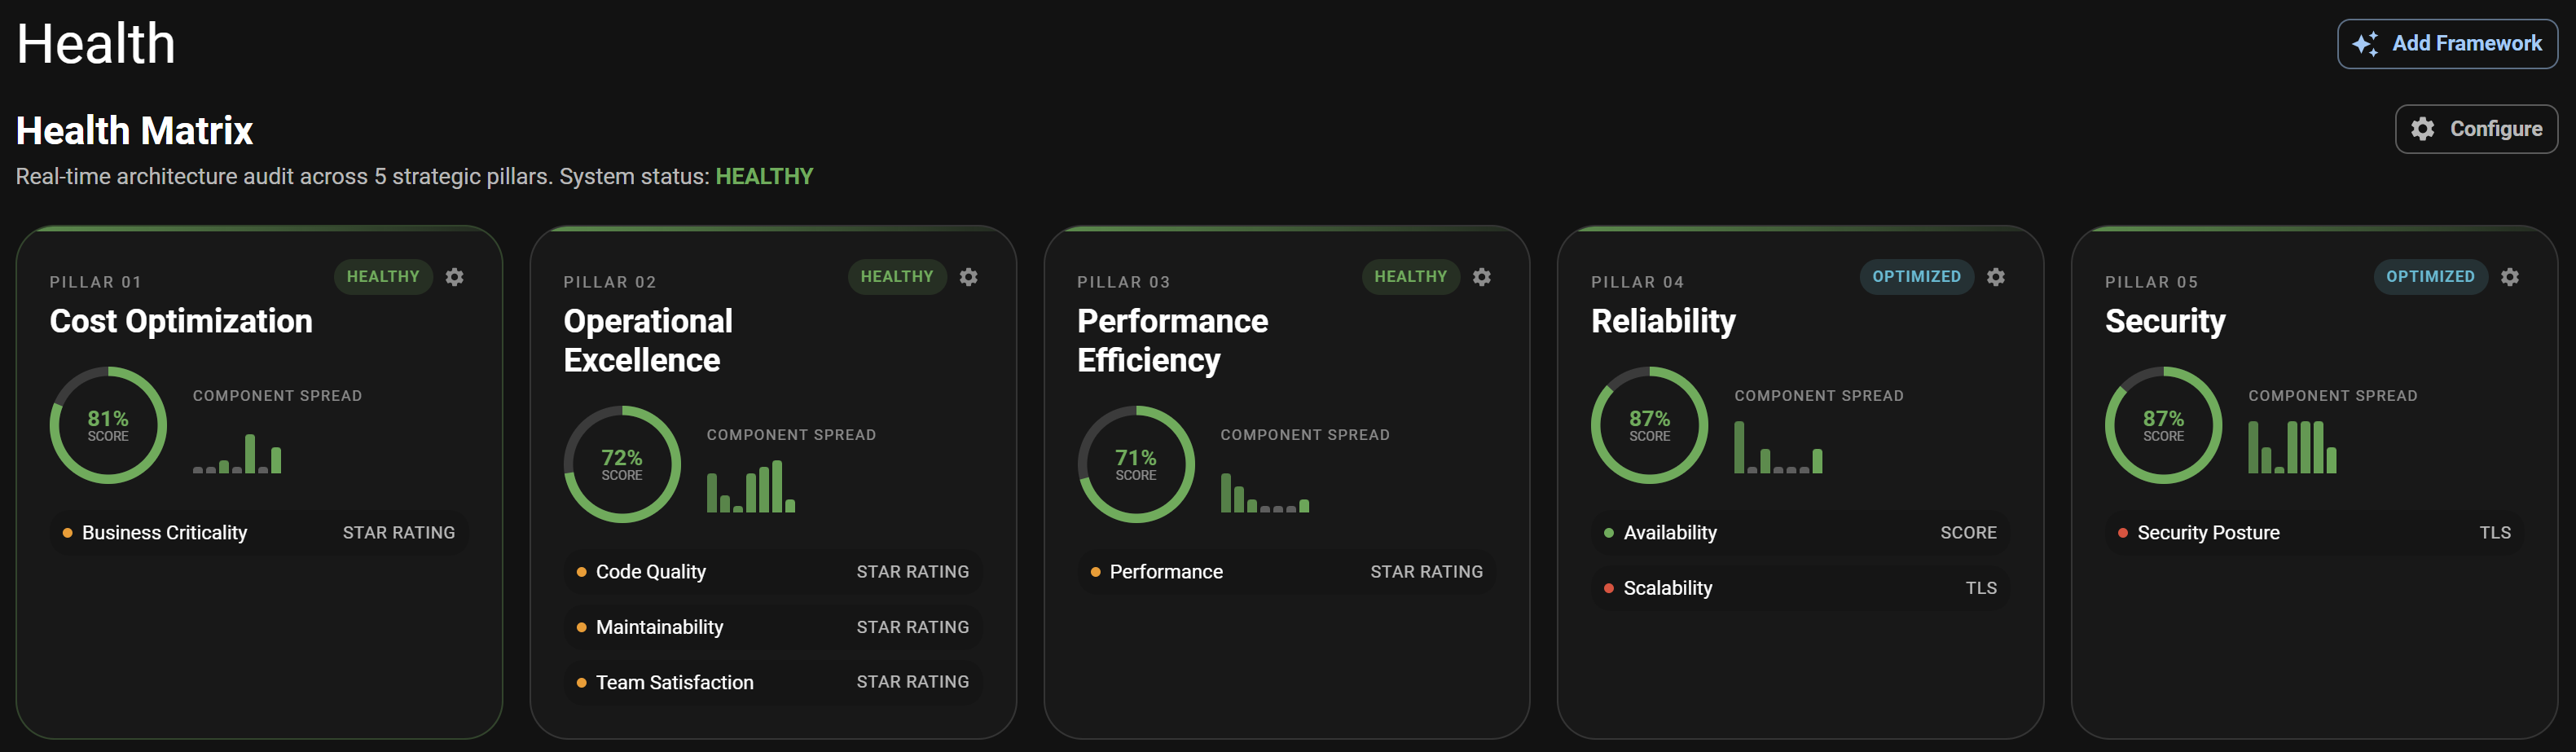Click the gear icon inside Configure button
2576x752 pixels.
(x=2424, y=129)
